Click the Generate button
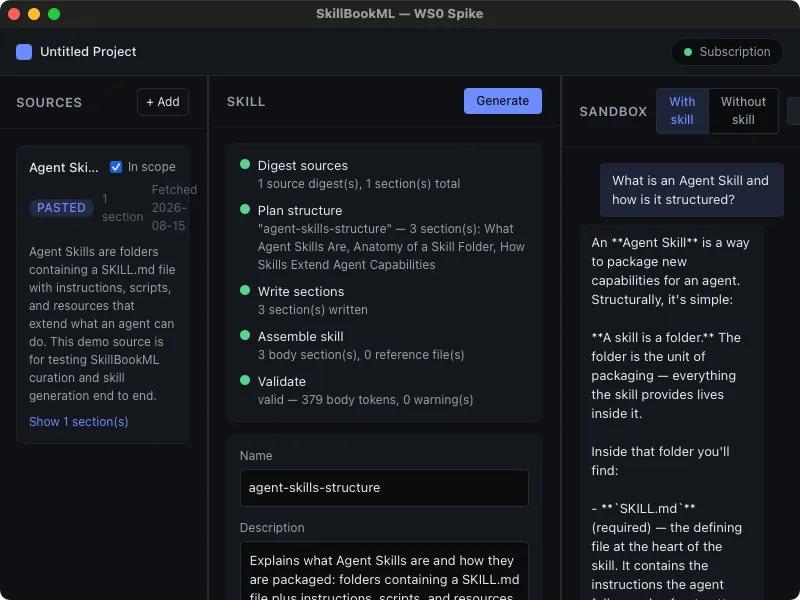Image resolution: width=800 pixels, height=600 pixels. (x=503, y=101)
